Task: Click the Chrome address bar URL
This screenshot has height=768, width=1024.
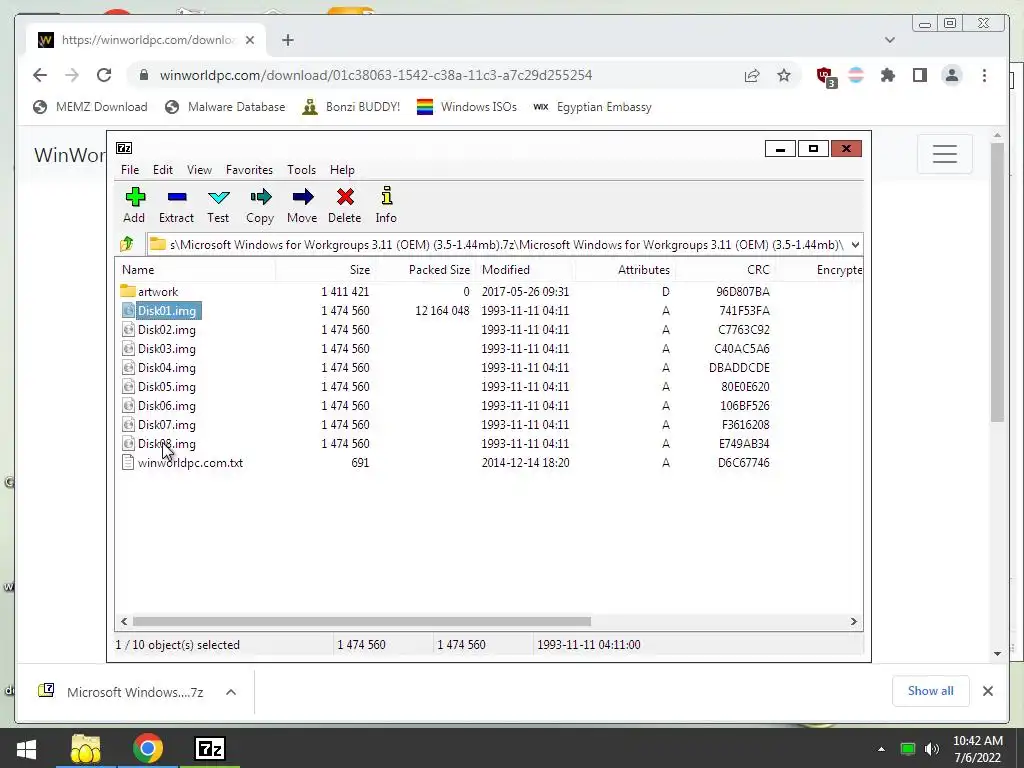Action: click(x=376, y=75)
